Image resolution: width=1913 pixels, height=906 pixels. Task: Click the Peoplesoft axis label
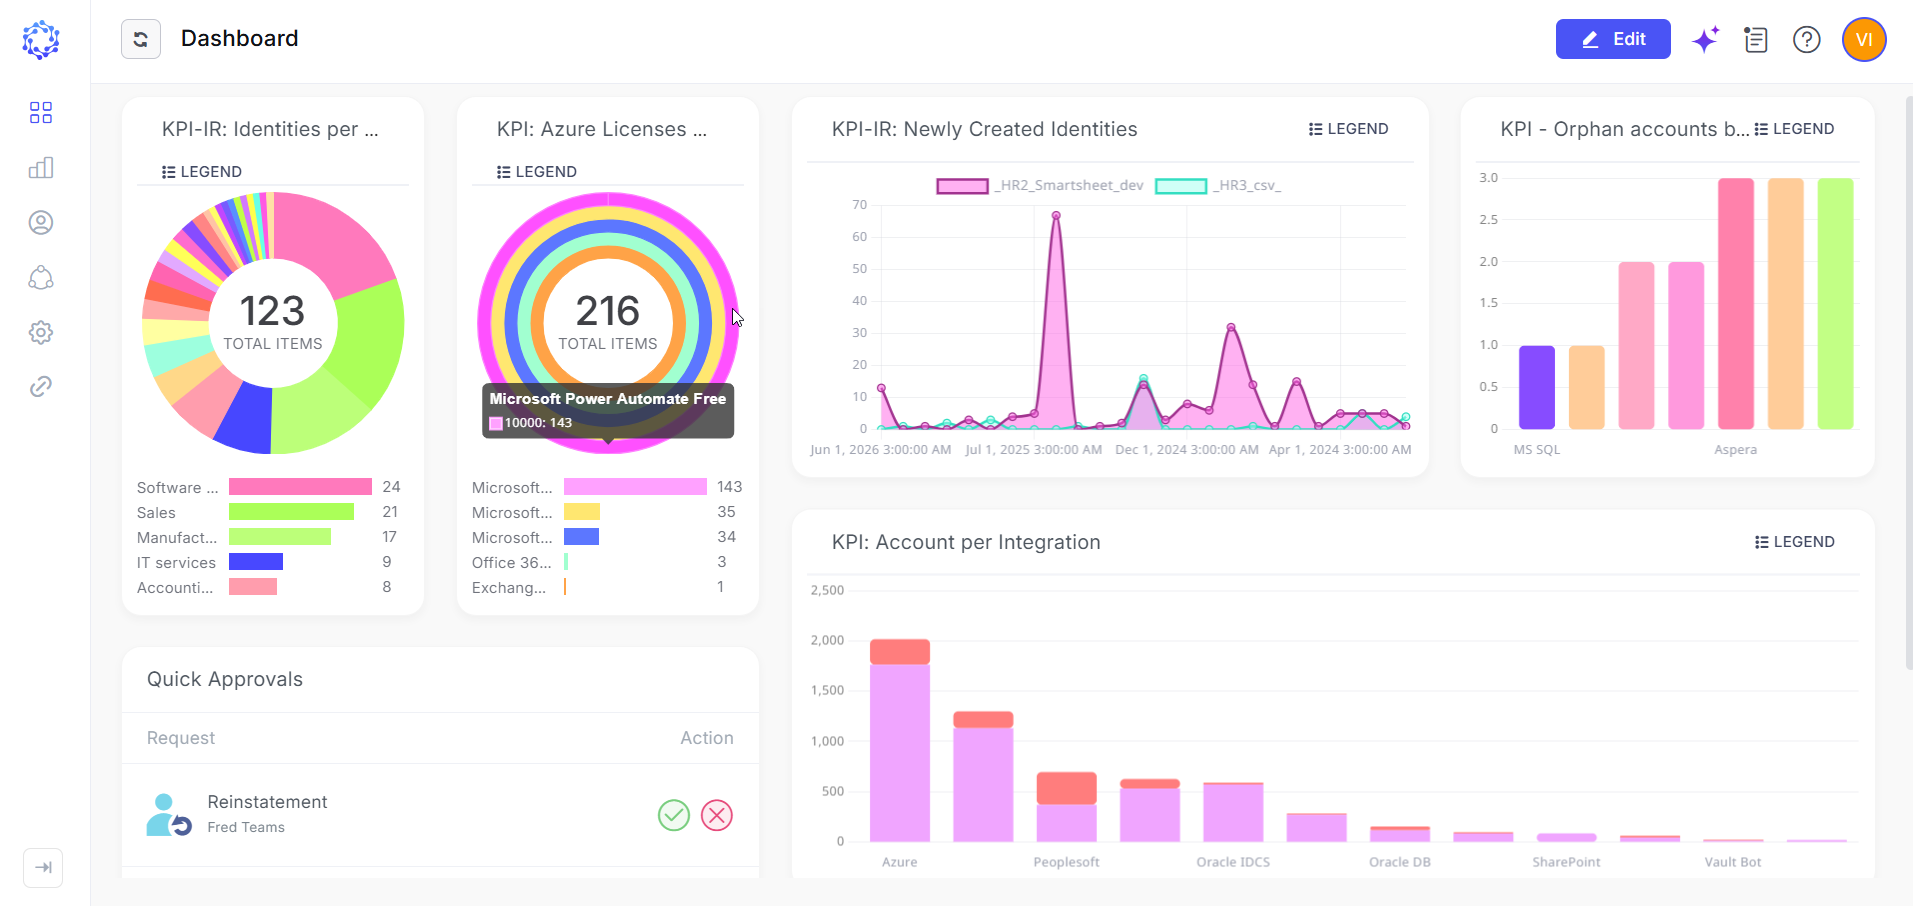pyautogui.click(x=1066, y=862)
